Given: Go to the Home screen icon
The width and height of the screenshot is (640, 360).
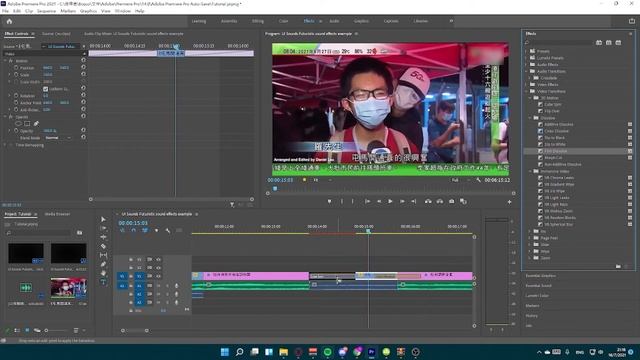Looking at the screenshot, I should click(9, 21).
